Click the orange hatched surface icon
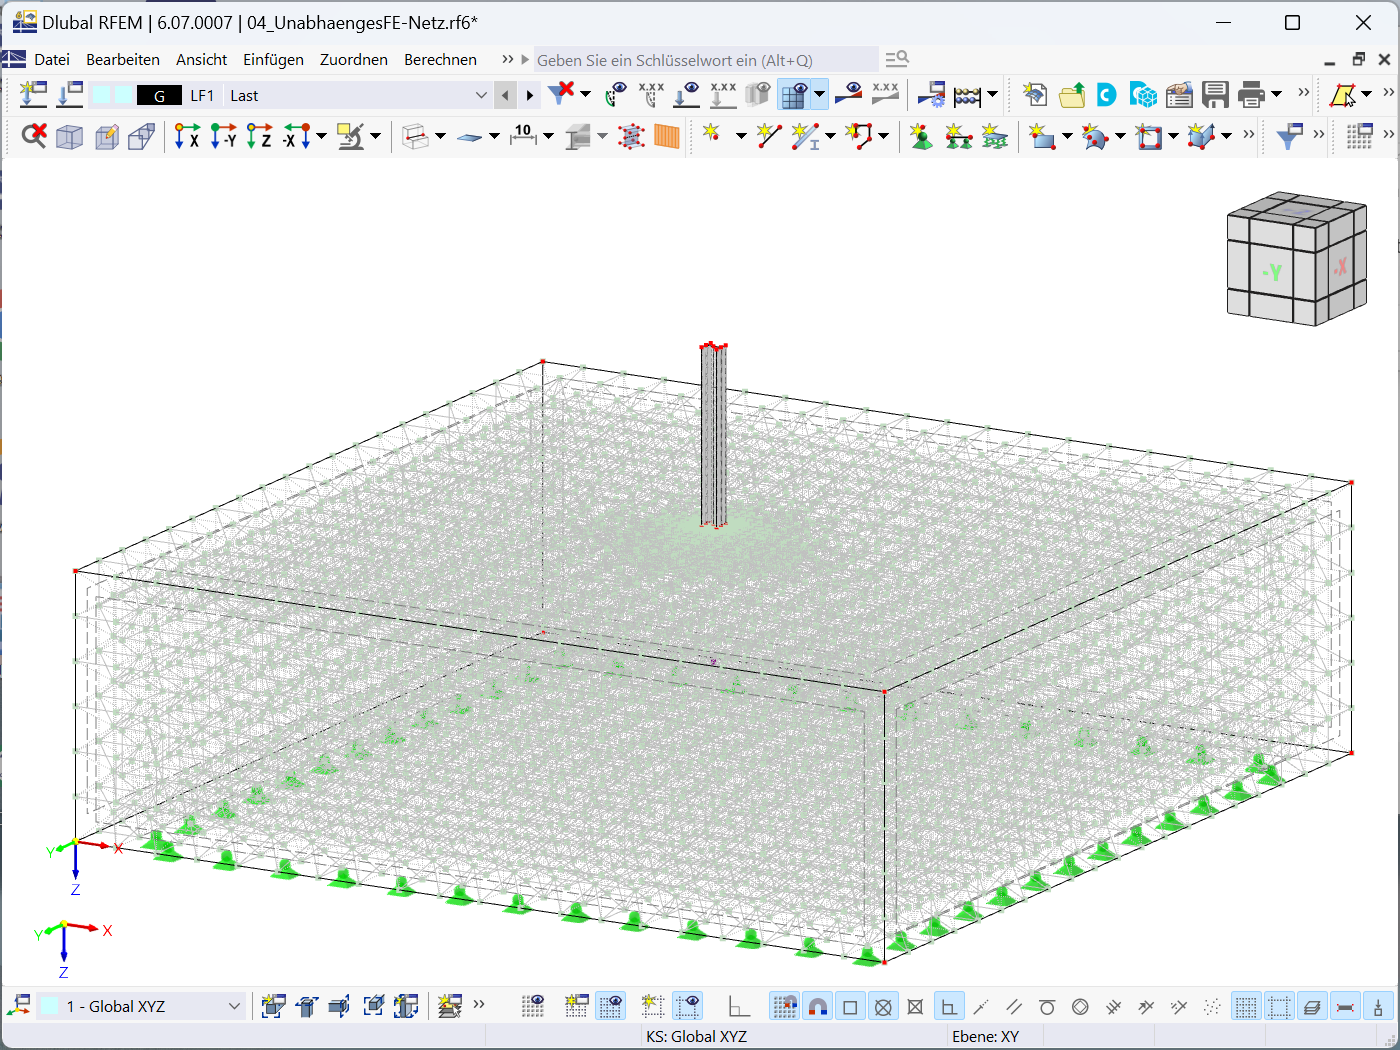Image resolution: width=1400 pixels, height=1050 pixels. [667, 136]
